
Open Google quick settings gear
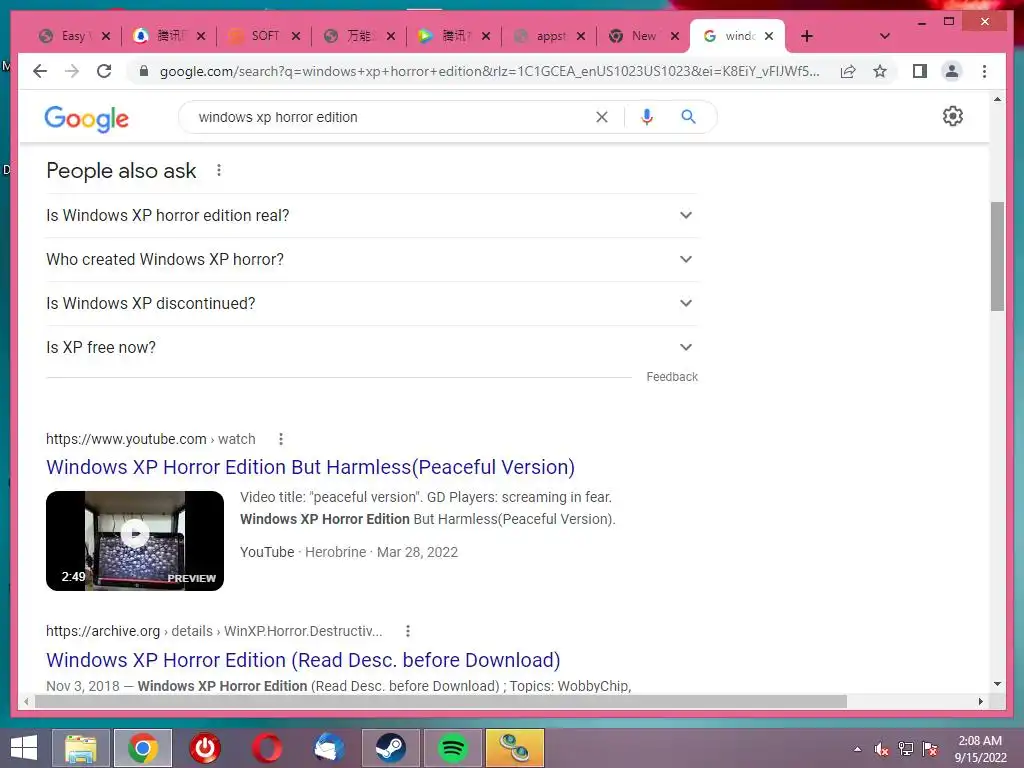(x=952, y=116)
